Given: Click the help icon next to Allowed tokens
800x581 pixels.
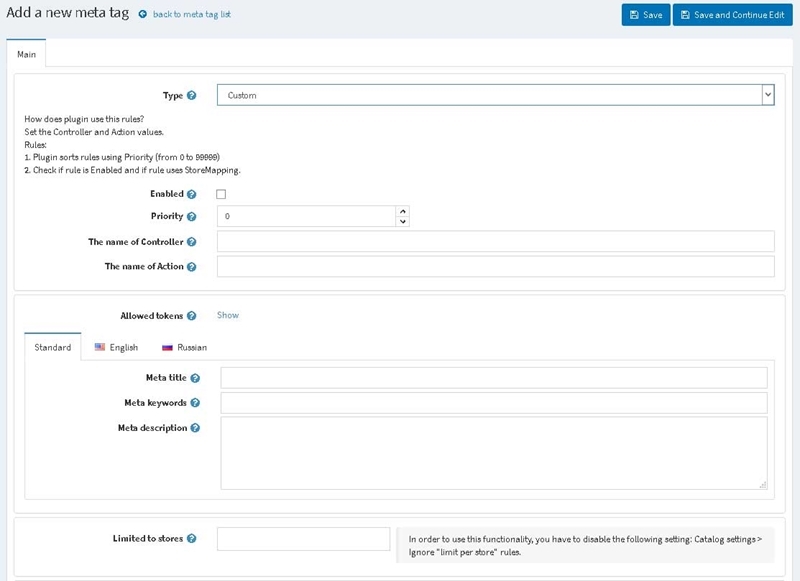Looking at the screenshot, I should click(191, 316).
